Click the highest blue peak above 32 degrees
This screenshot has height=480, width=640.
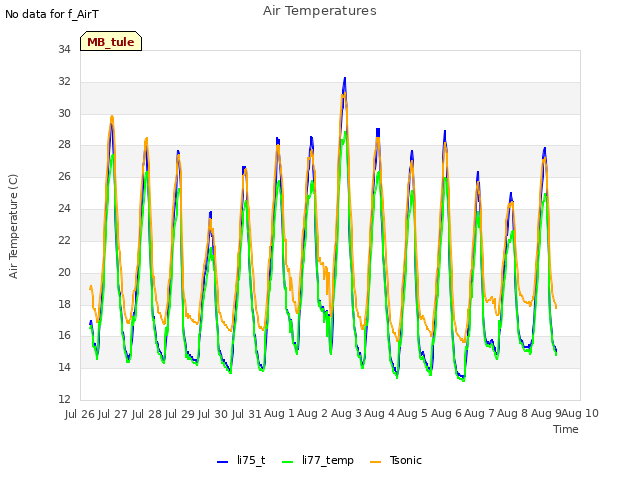click(x=345, y=79)
